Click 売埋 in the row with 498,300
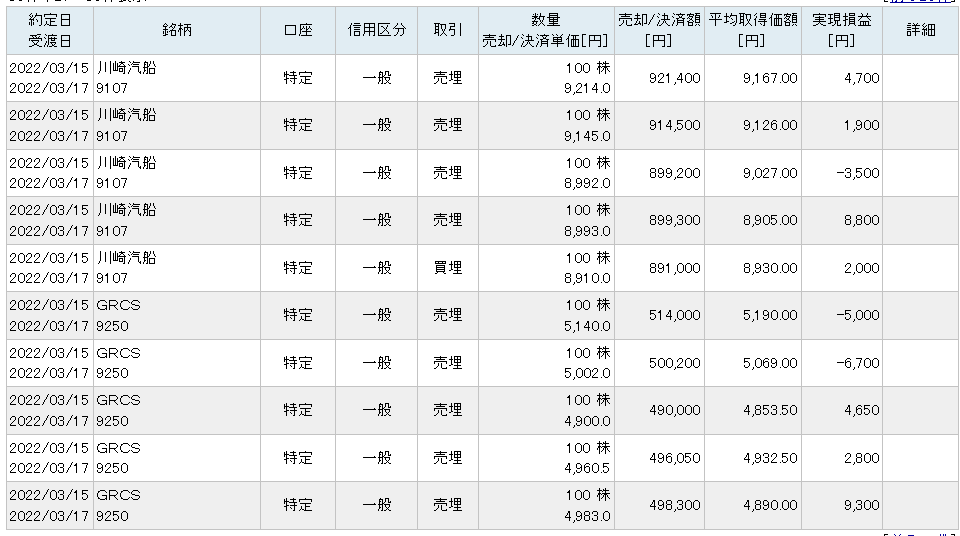960x536 pixels. click(x=448, y=505)
